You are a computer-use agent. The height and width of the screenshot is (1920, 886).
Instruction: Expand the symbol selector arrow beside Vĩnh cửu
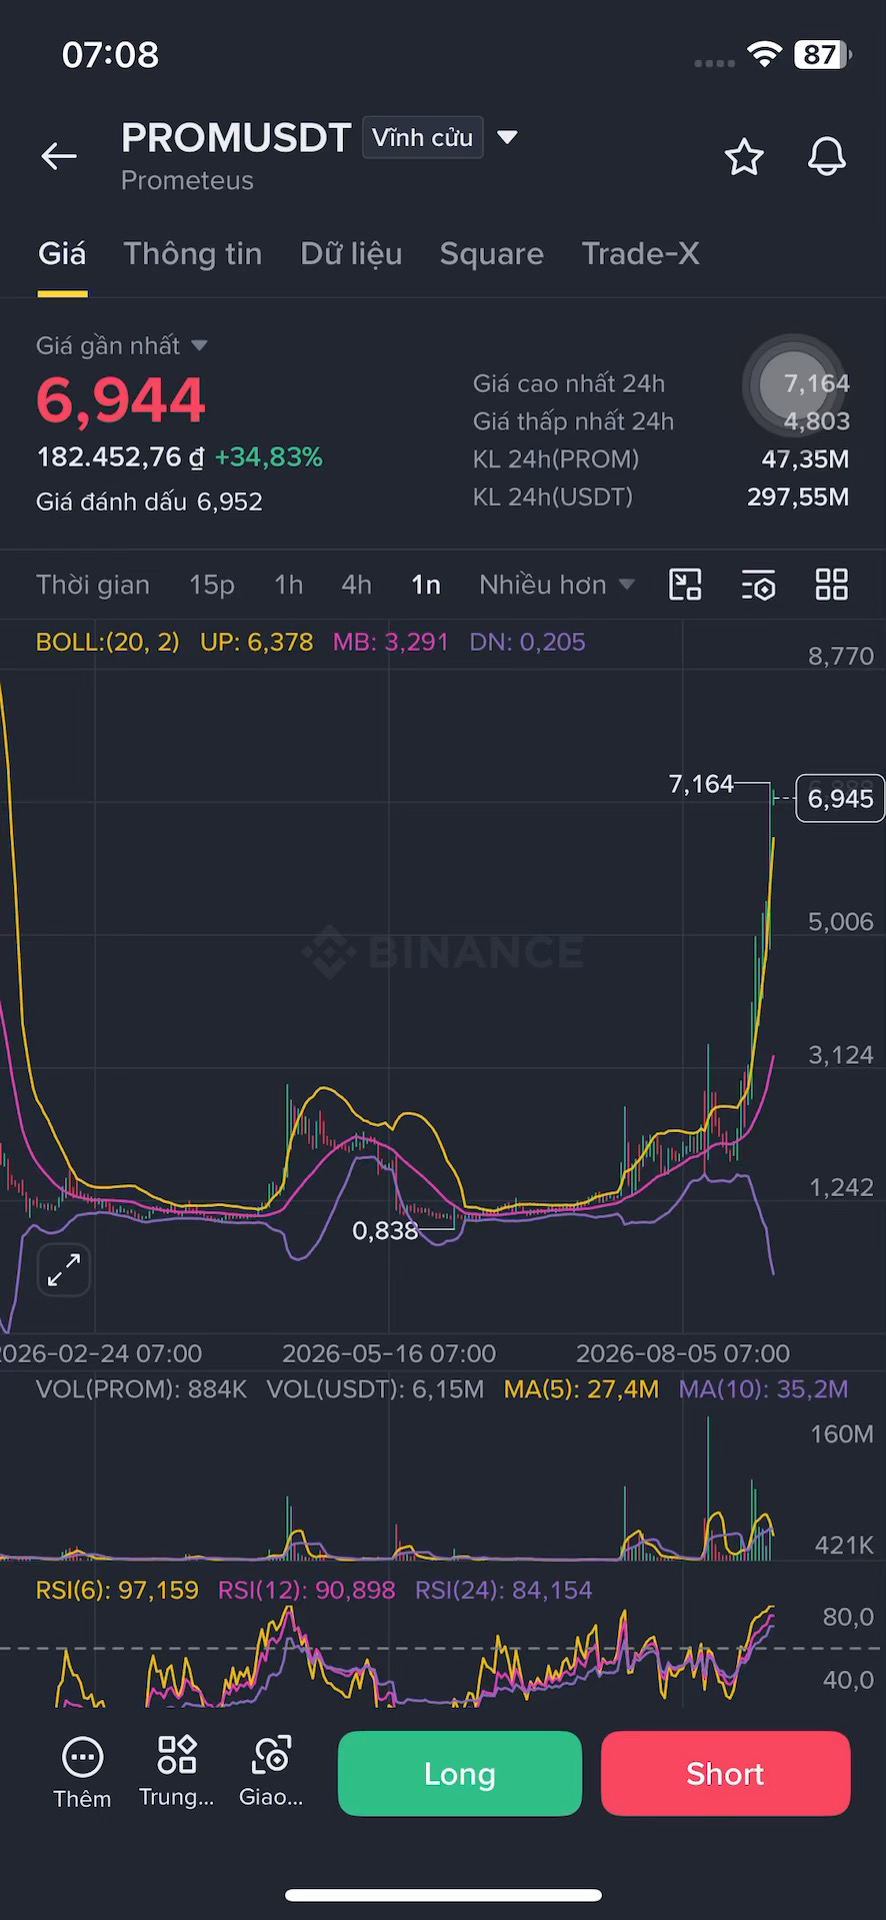pos(508,137)
